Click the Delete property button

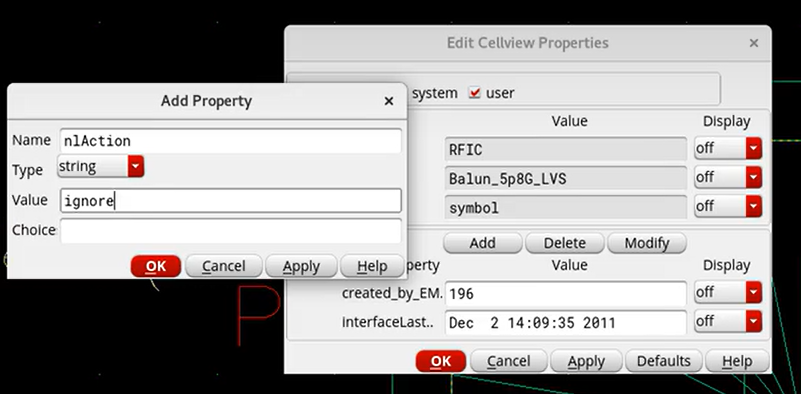point(564,243)
